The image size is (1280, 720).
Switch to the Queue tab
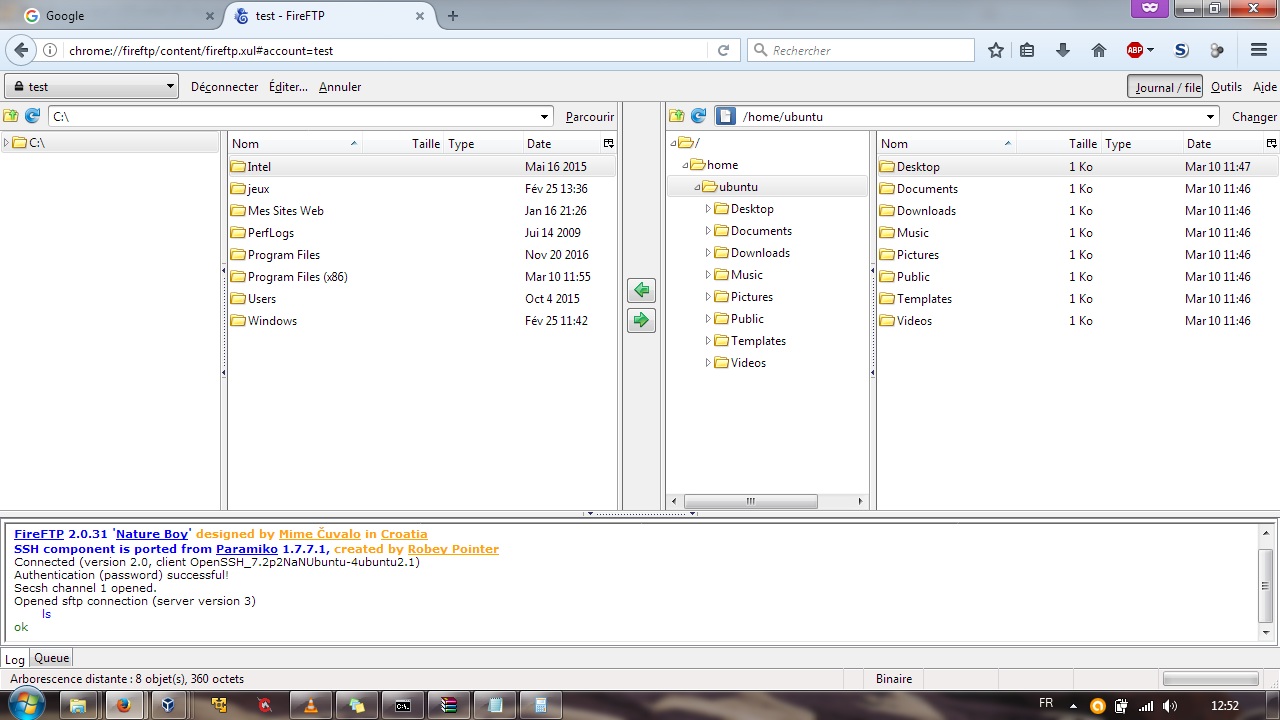(52, 658)
